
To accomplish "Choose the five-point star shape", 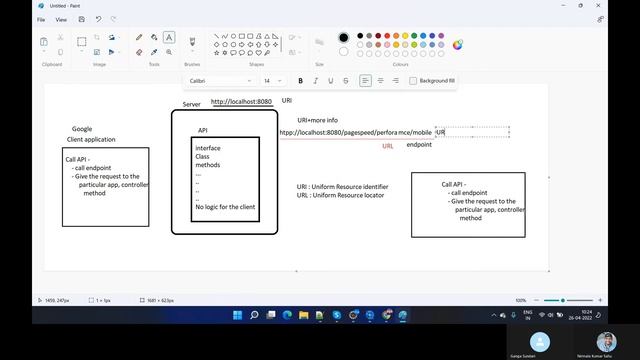I will (x=216, y=53).
